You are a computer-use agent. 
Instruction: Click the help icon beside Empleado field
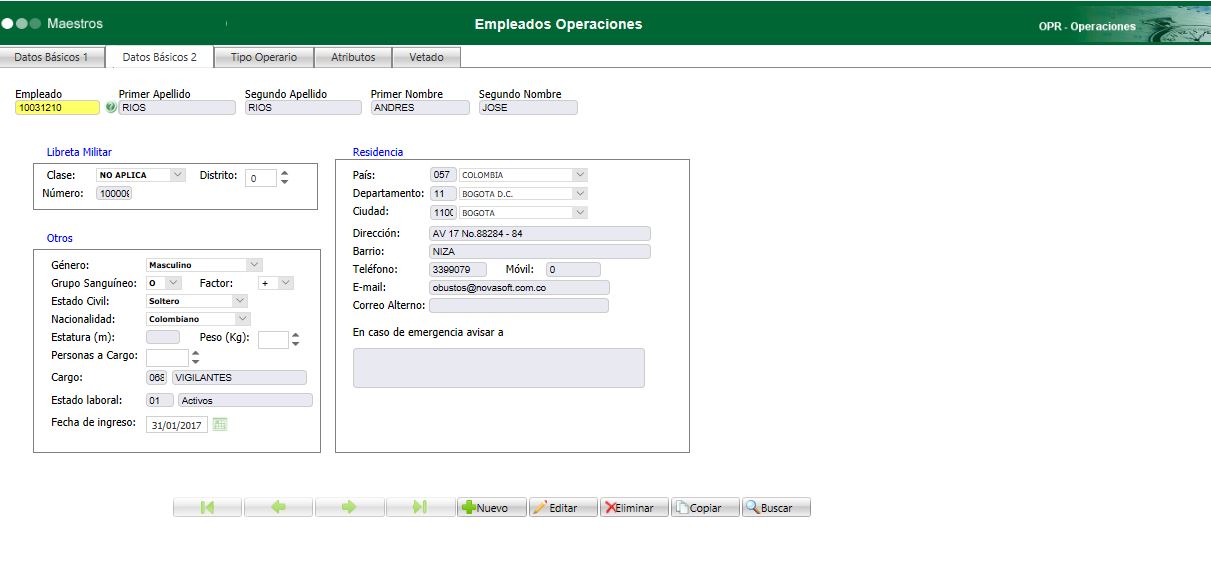(110, 107)
